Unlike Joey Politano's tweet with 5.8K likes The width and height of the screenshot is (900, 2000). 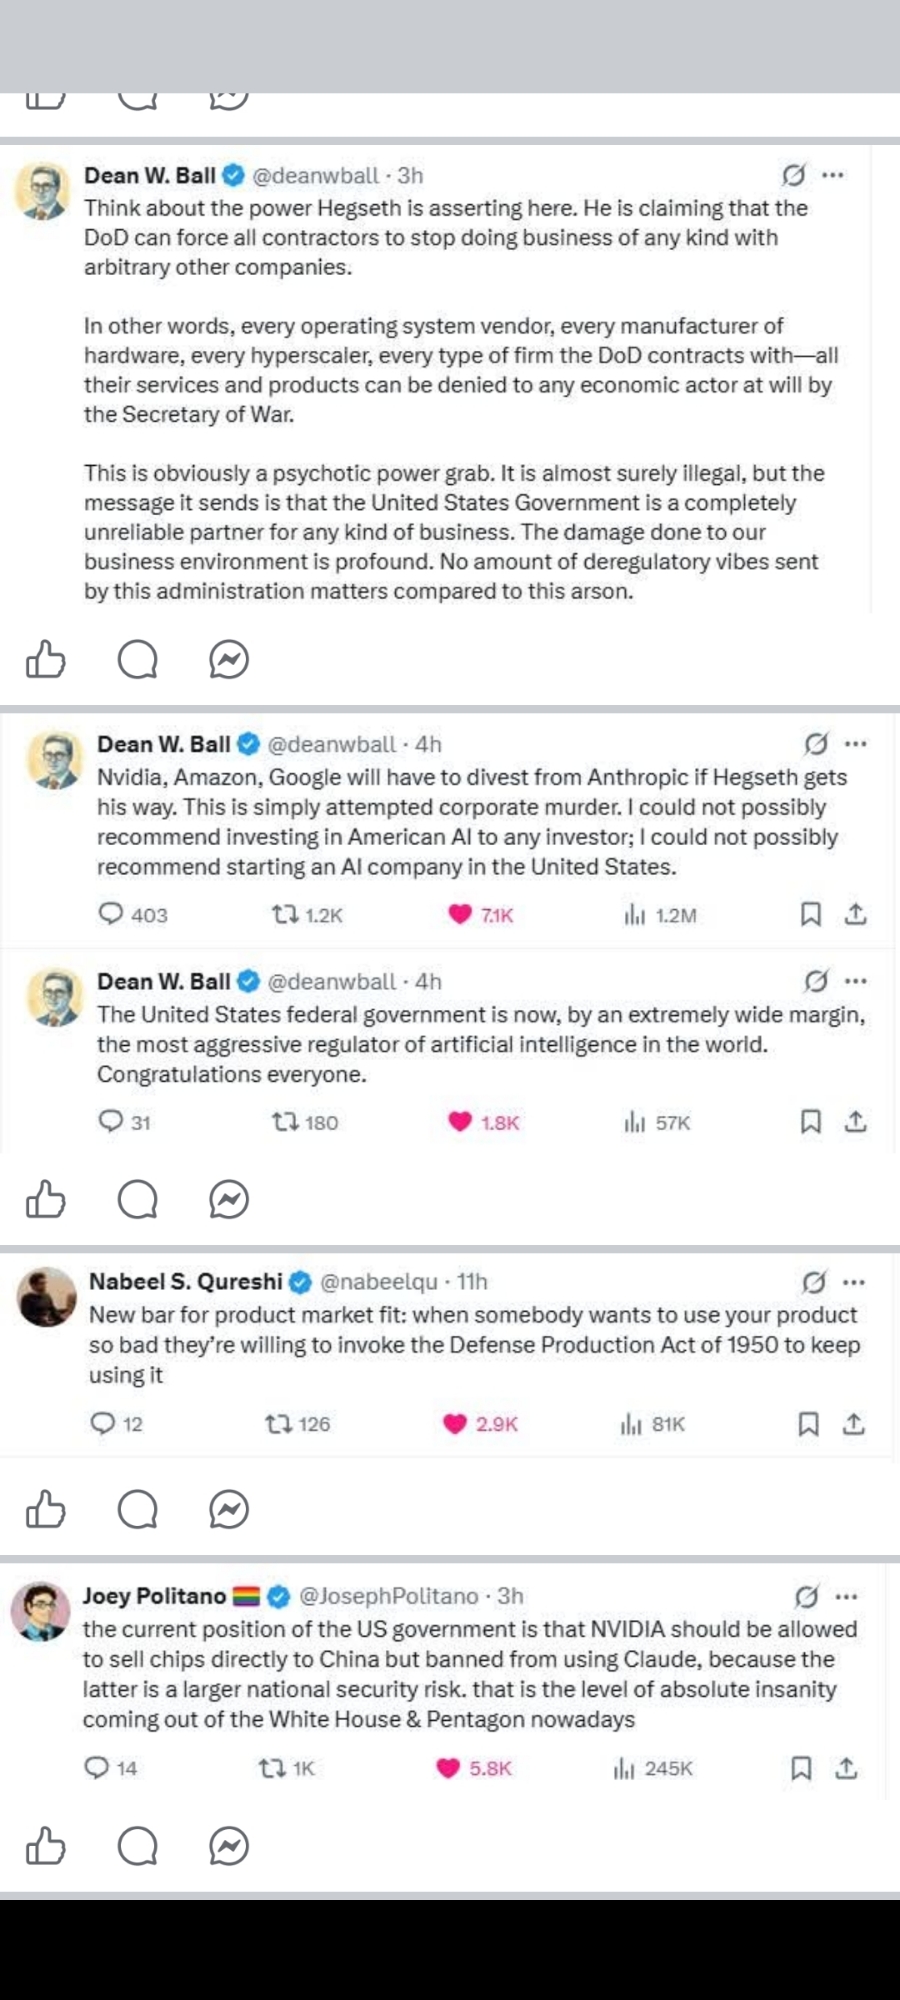[x=449, y=1768]
